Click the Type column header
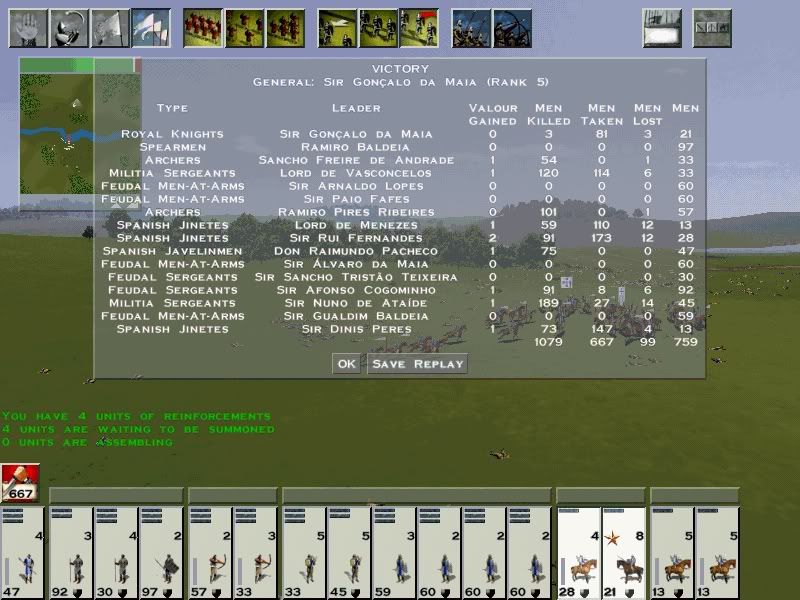Viewport: 800px width, 600px height. click(172, 108)
